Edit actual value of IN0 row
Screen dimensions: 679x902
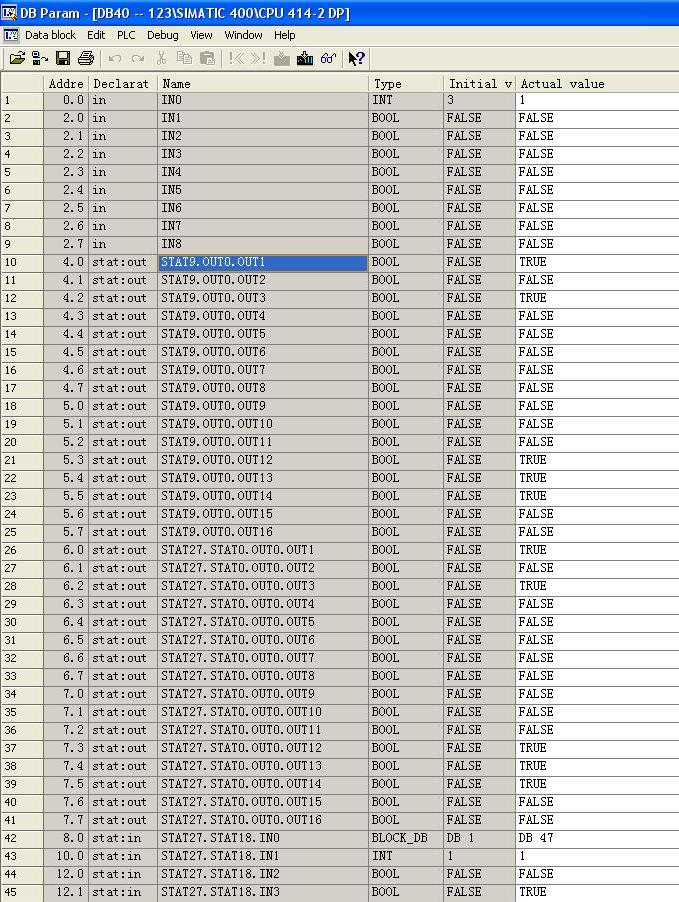coord(597,100)
